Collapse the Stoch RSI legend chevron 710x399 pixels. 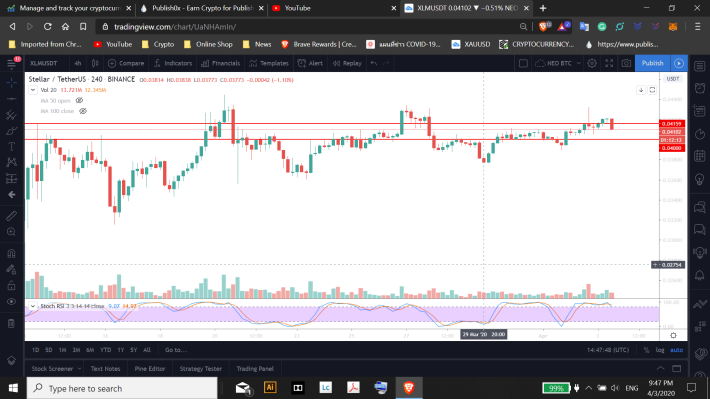[x=33, y=306]
